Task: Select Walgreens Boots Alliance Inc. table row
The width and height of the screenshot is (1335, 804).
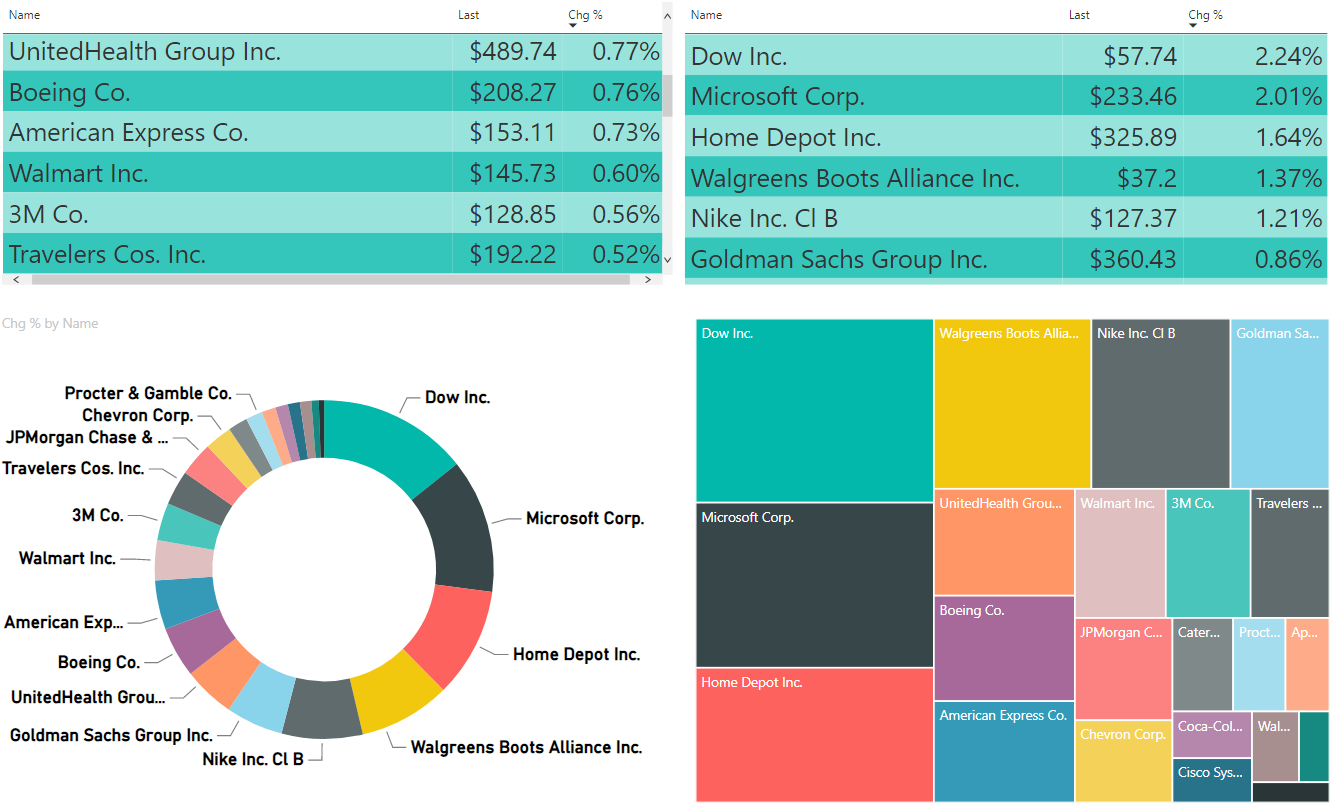Action: click(1007, 178)
